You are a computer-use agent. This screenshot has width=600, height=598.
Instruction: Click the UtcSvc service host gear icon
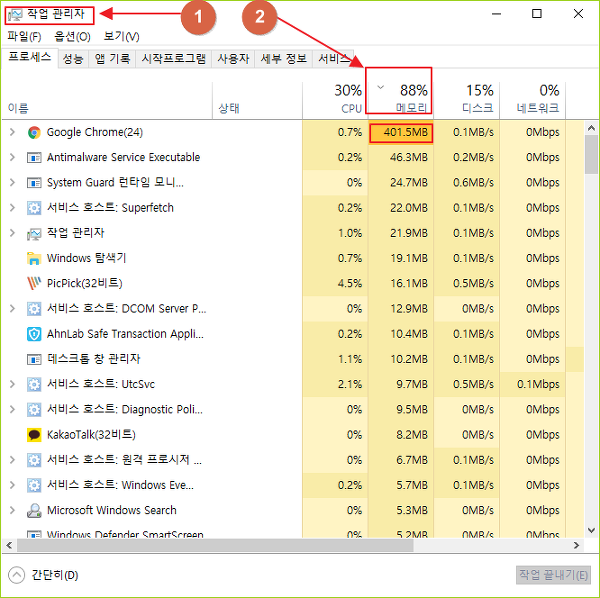[34, 384]
